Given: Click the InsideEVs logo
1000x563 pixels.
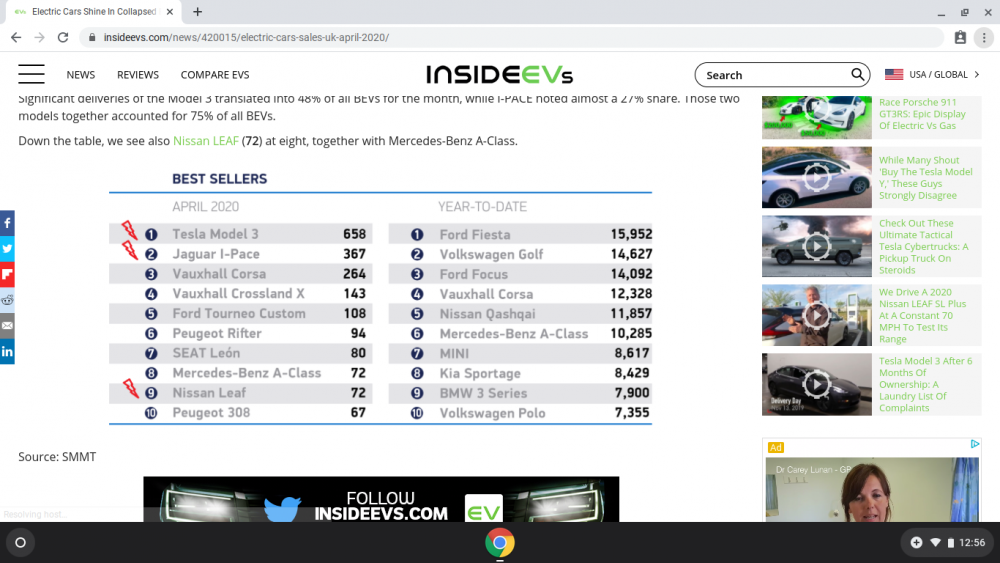Looking at the screenshot, I should click(x=499, y=75).
